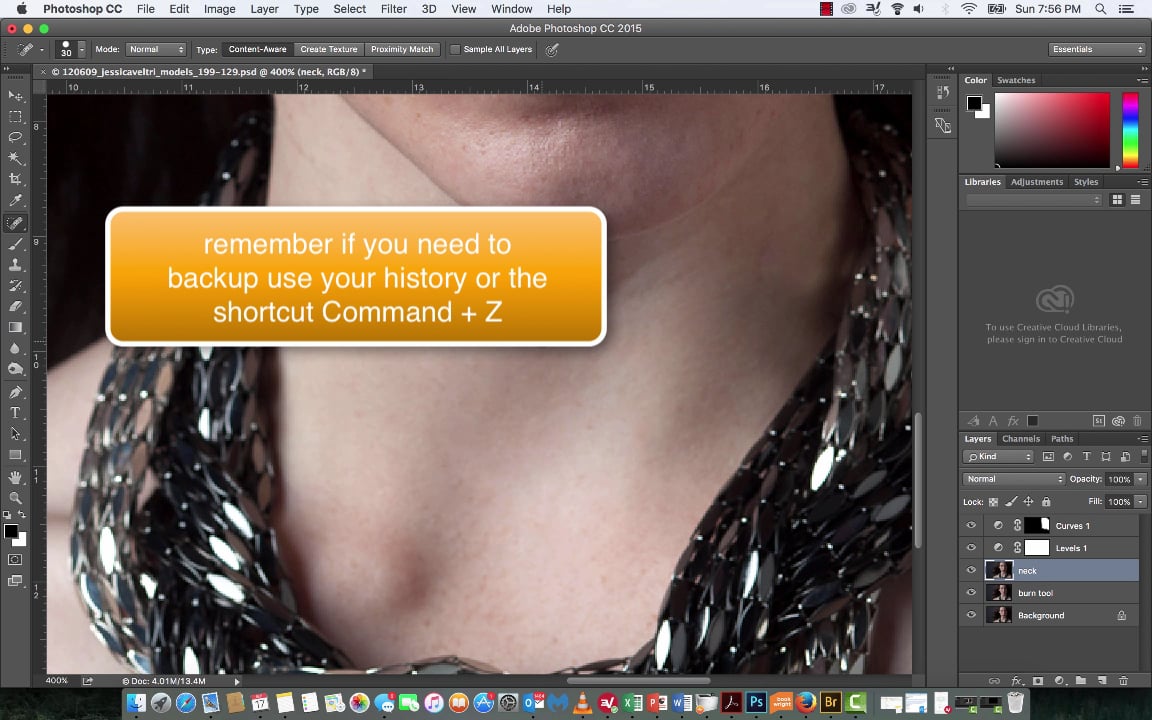
Task: Hide the Levels 1 layer
Action: click(971, 548)
